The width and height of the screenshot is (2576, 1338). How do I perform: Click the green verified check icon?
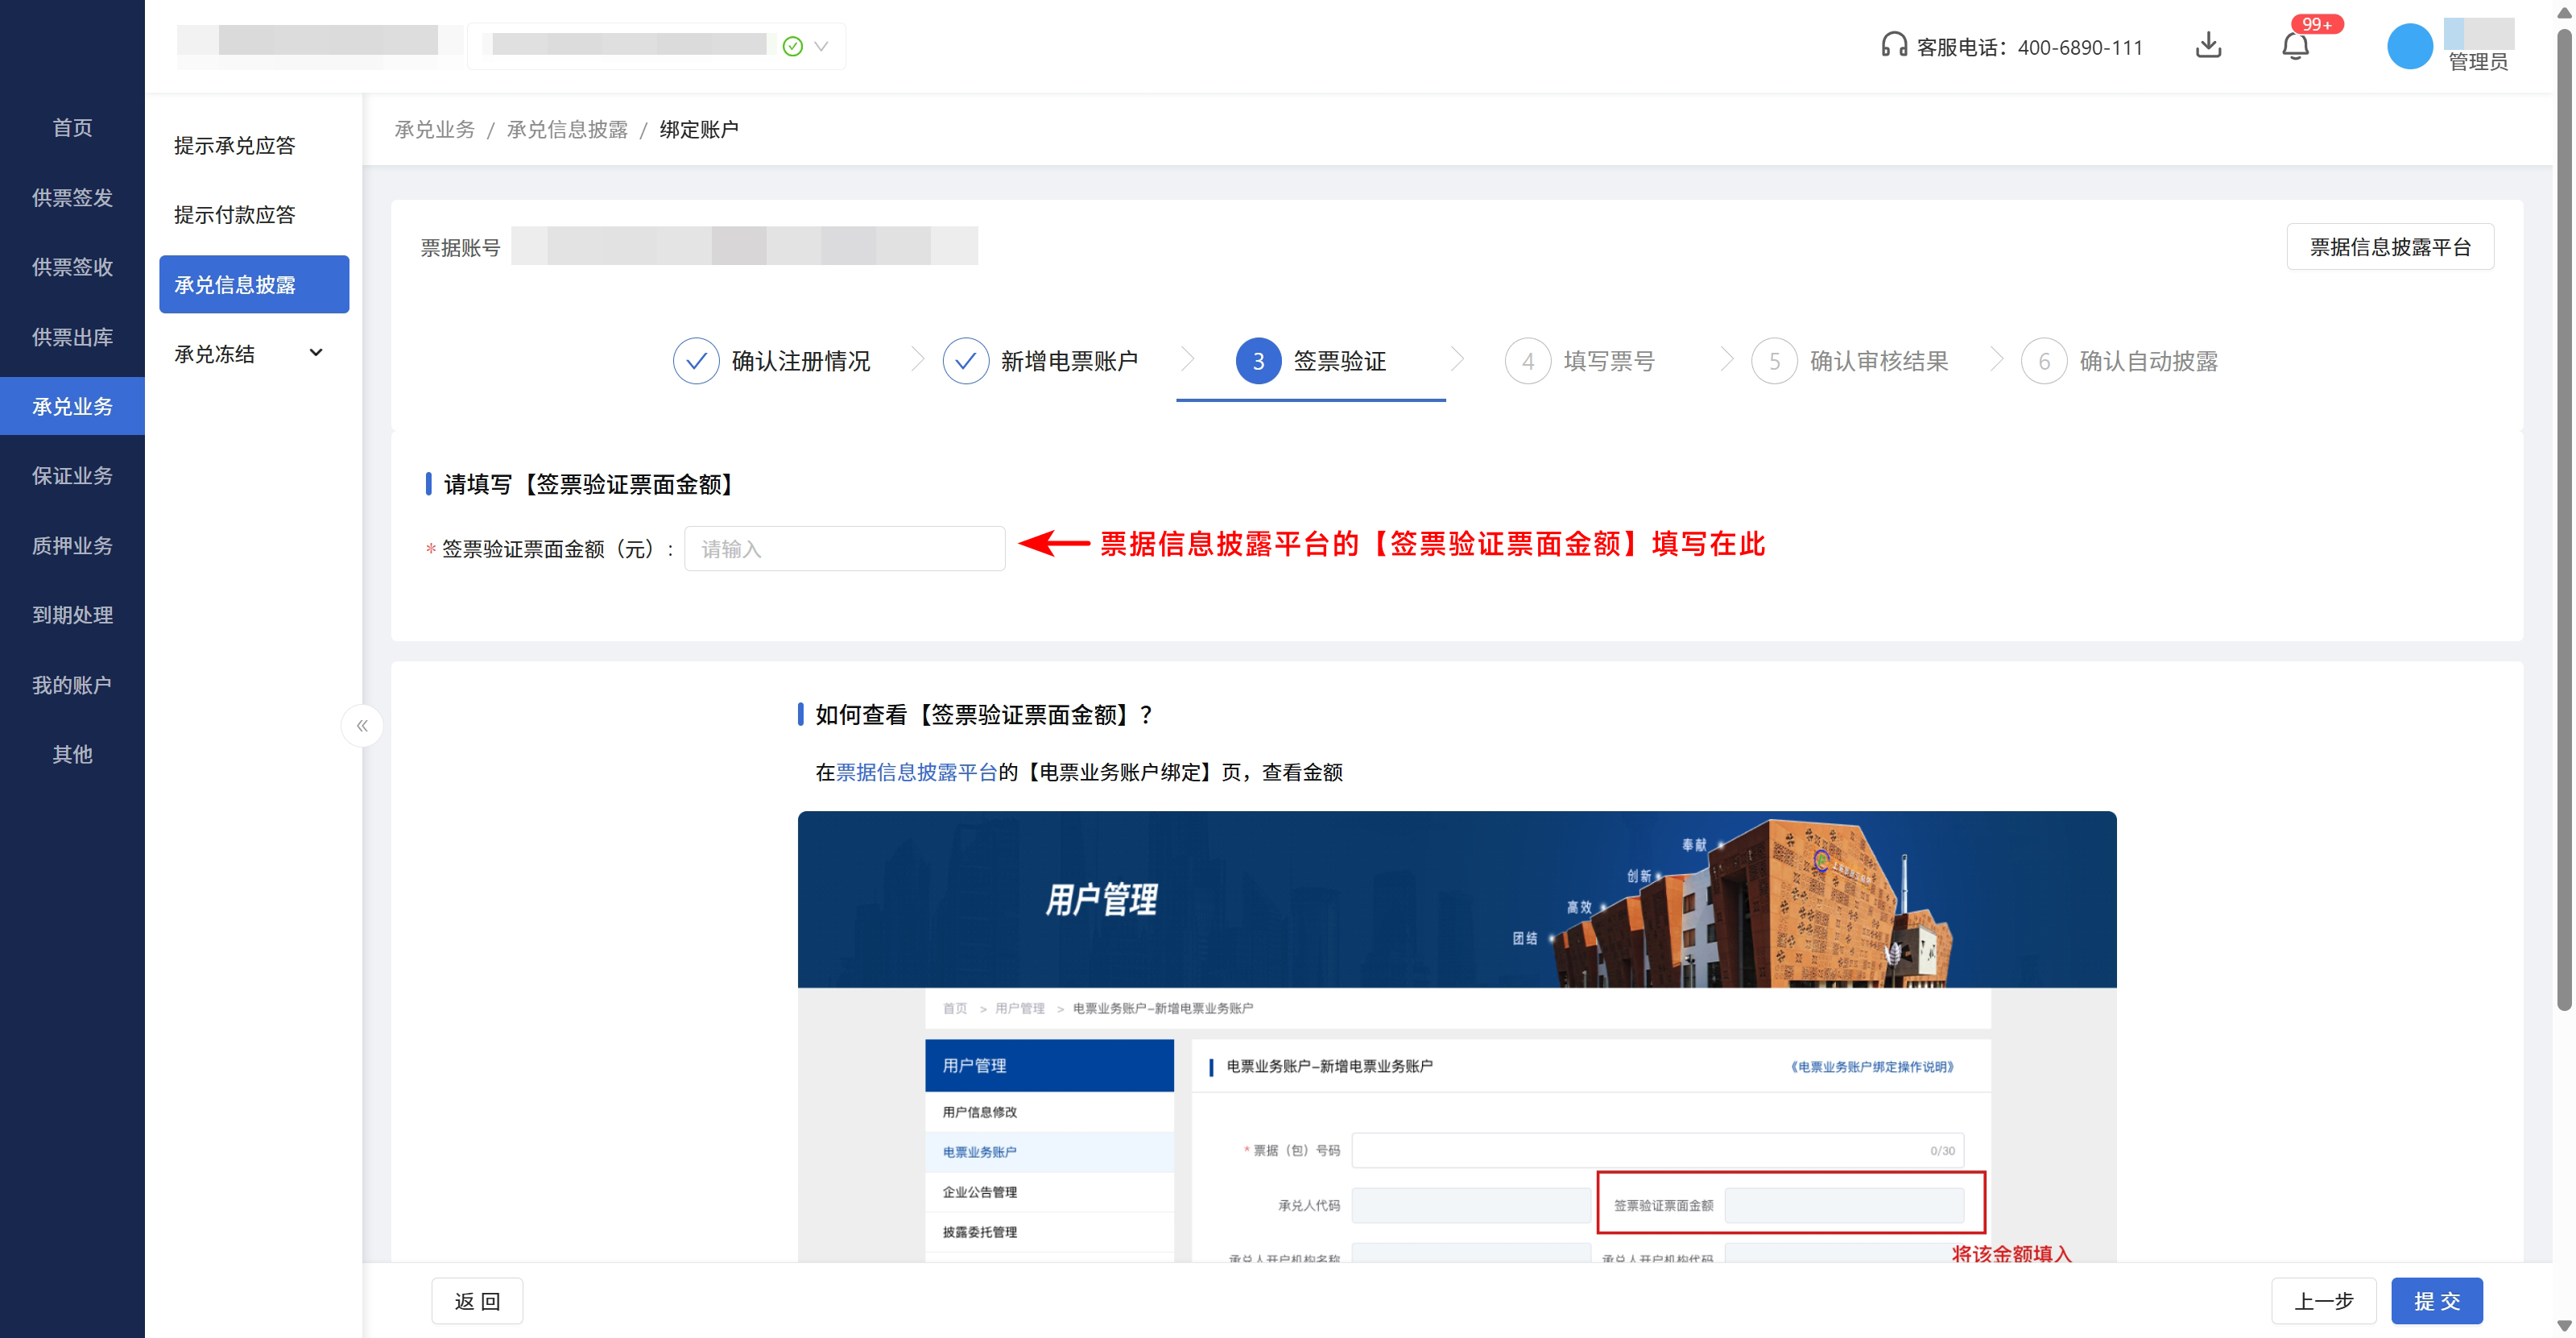coord(792,46)
